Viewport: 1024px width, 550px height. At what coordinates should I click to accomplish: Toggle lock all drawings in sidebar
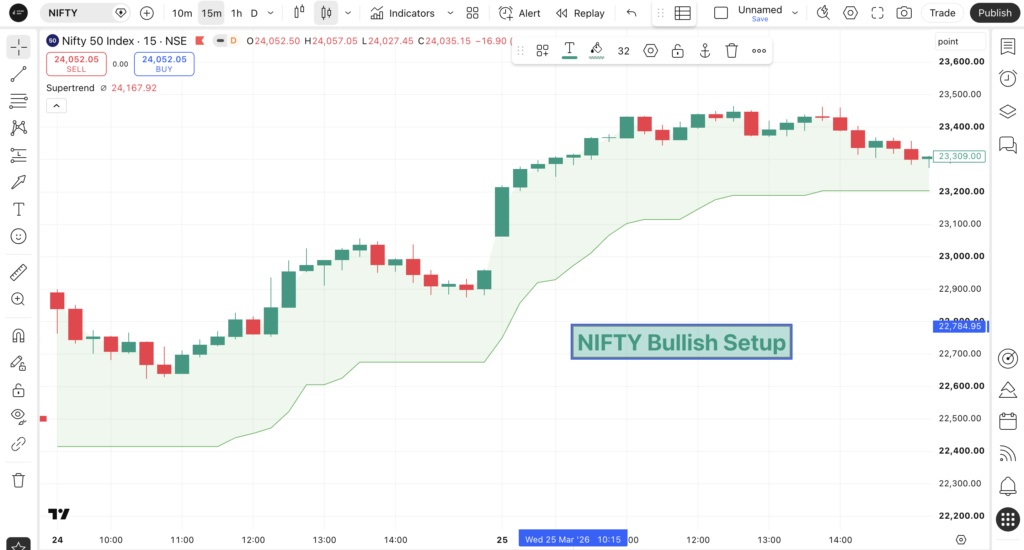point(18,390)
